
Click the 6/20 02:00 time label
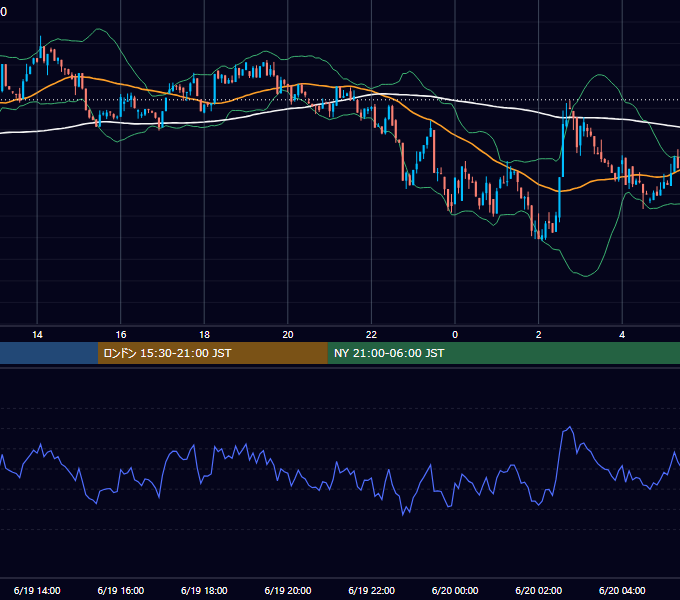click(x=539, y=590)
